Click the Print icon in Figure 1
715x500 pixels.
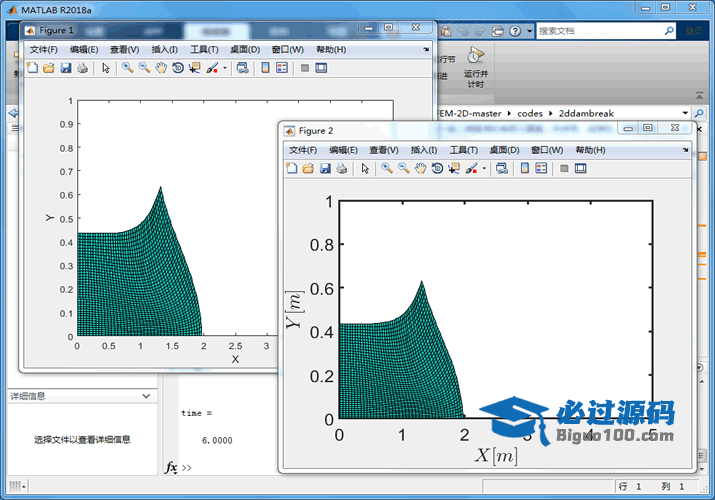click(82, 68)
